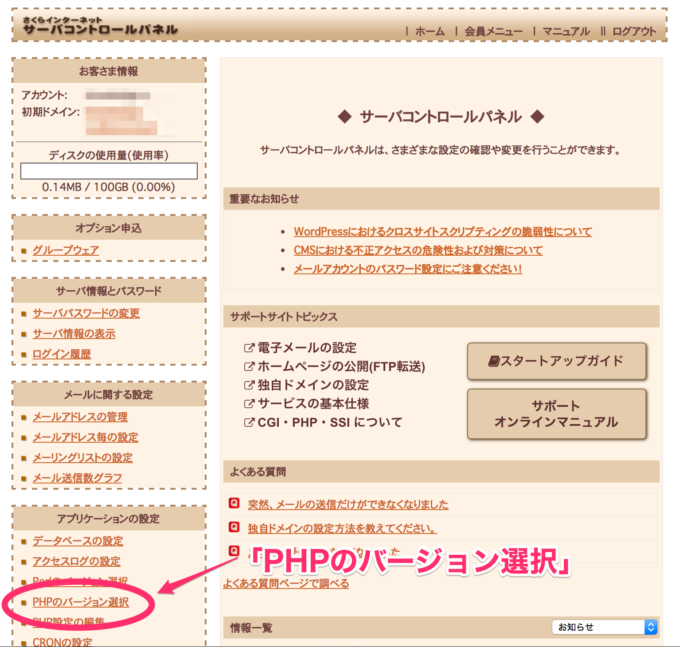Viewport: 680px width, 647px height.
Task: Open メール送信数グラフ link
Action: click(x=77, y=478)
